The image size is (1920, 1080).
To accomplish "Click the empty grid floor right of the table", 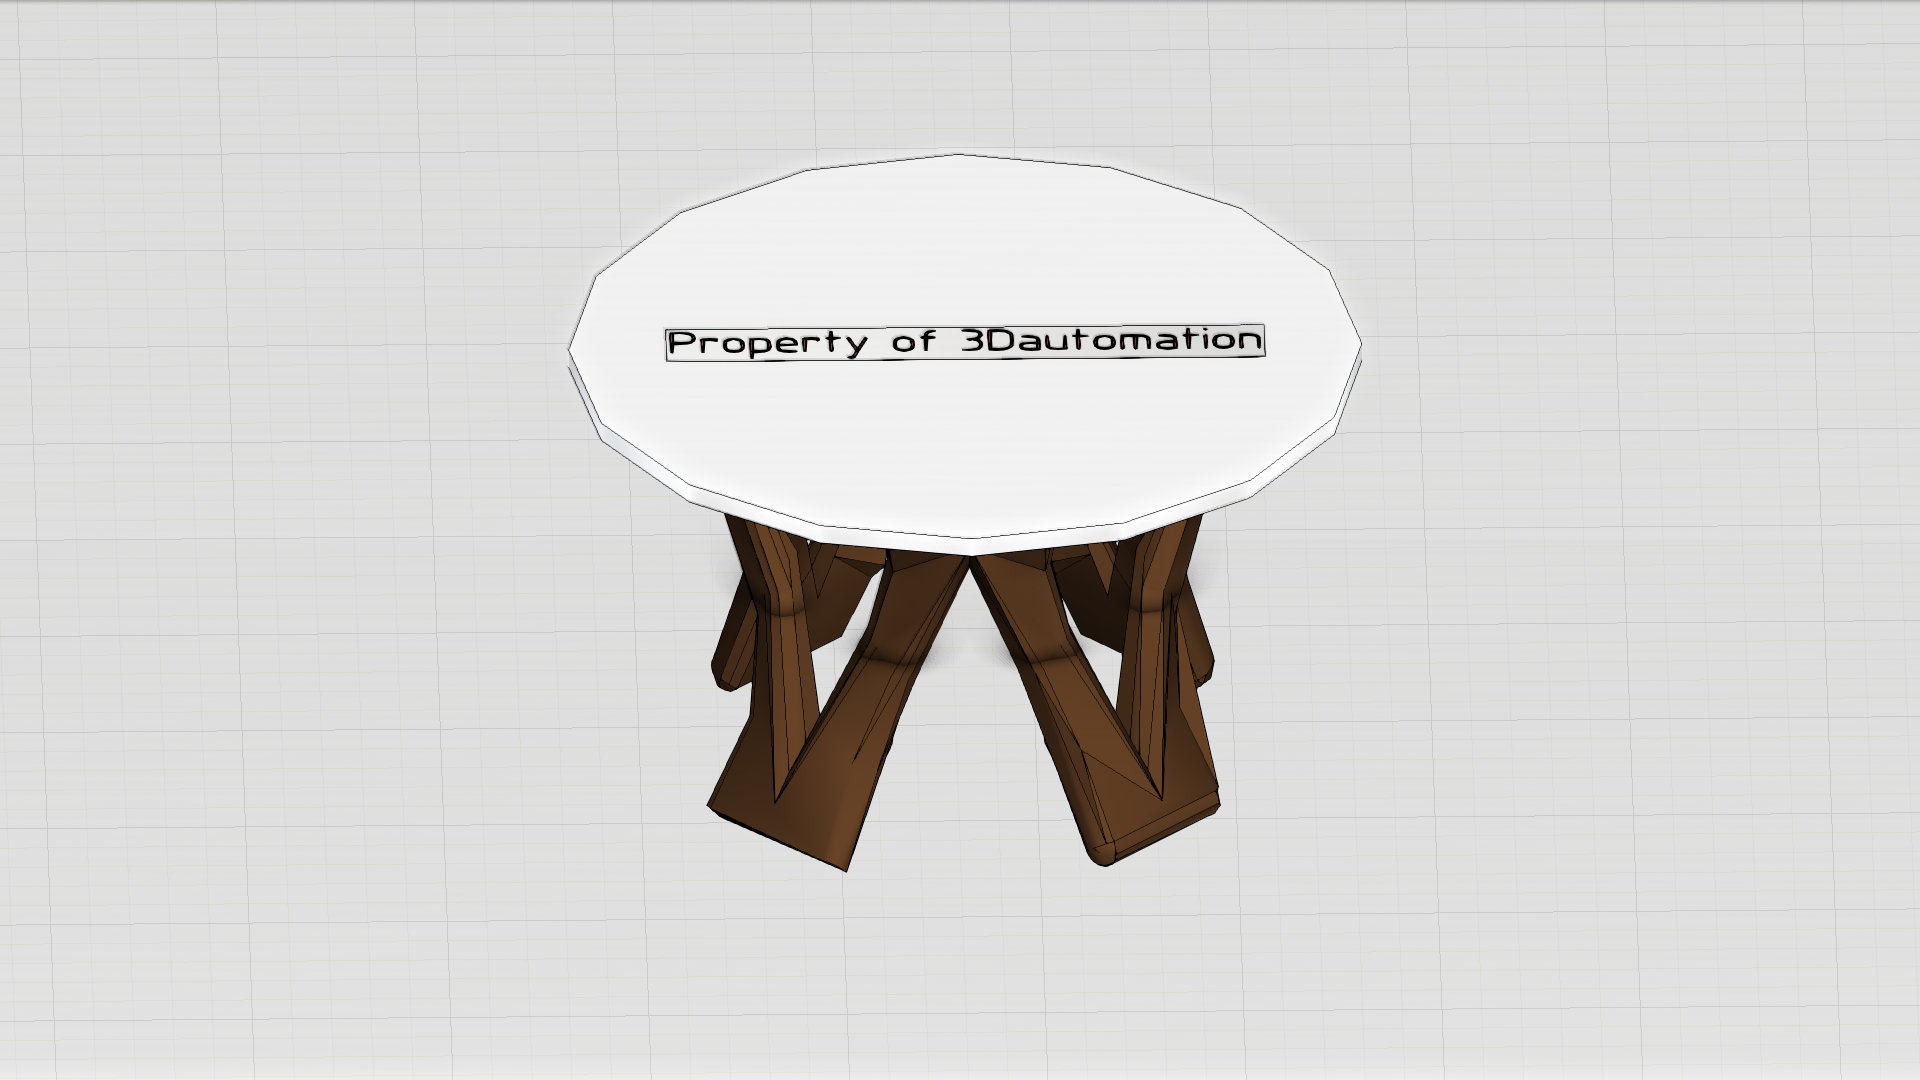I will click(1600, 540).
